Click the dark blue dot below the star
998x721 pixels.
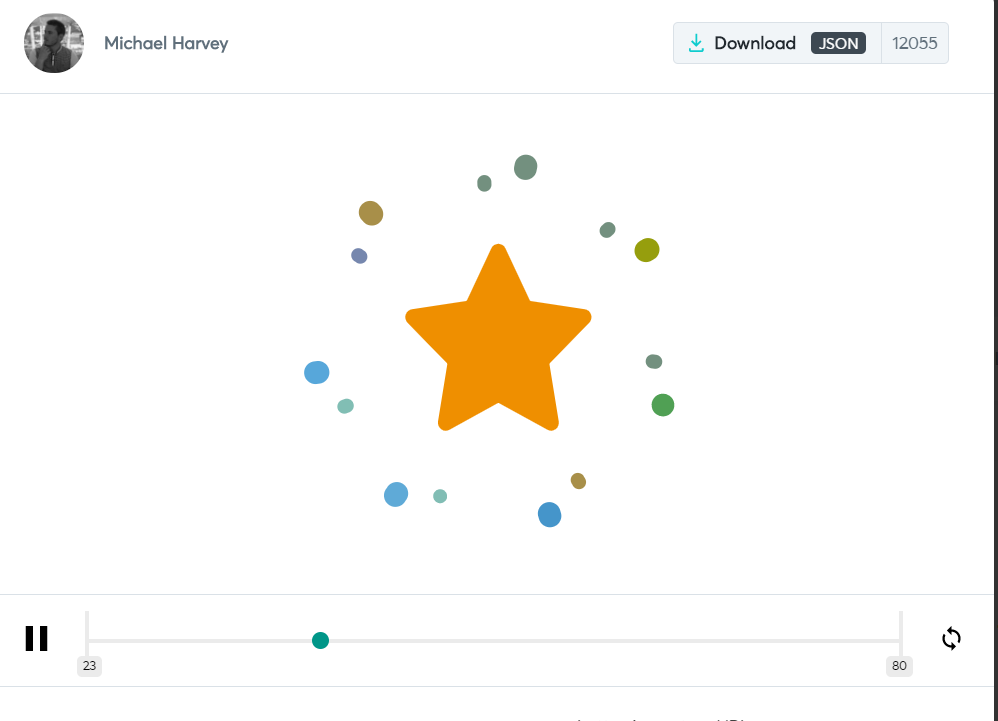pos(549,515)
